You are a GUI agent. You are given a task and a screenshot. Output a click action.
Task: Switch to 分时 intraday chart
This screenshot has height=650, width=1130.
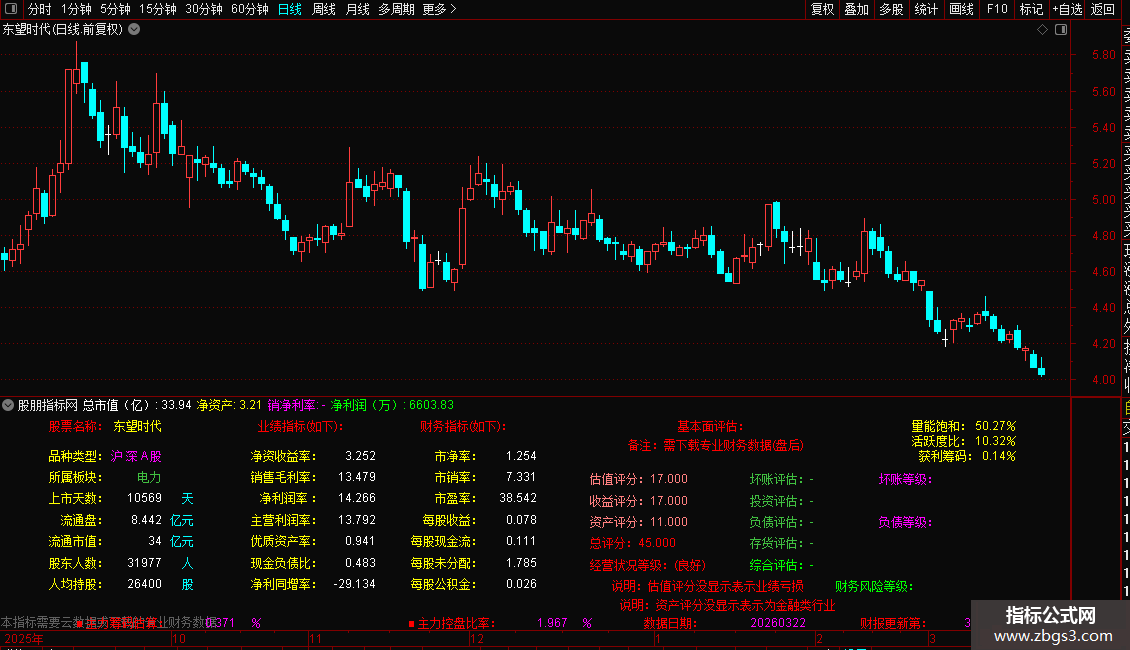pyautogui.click(x=40, y=9)
